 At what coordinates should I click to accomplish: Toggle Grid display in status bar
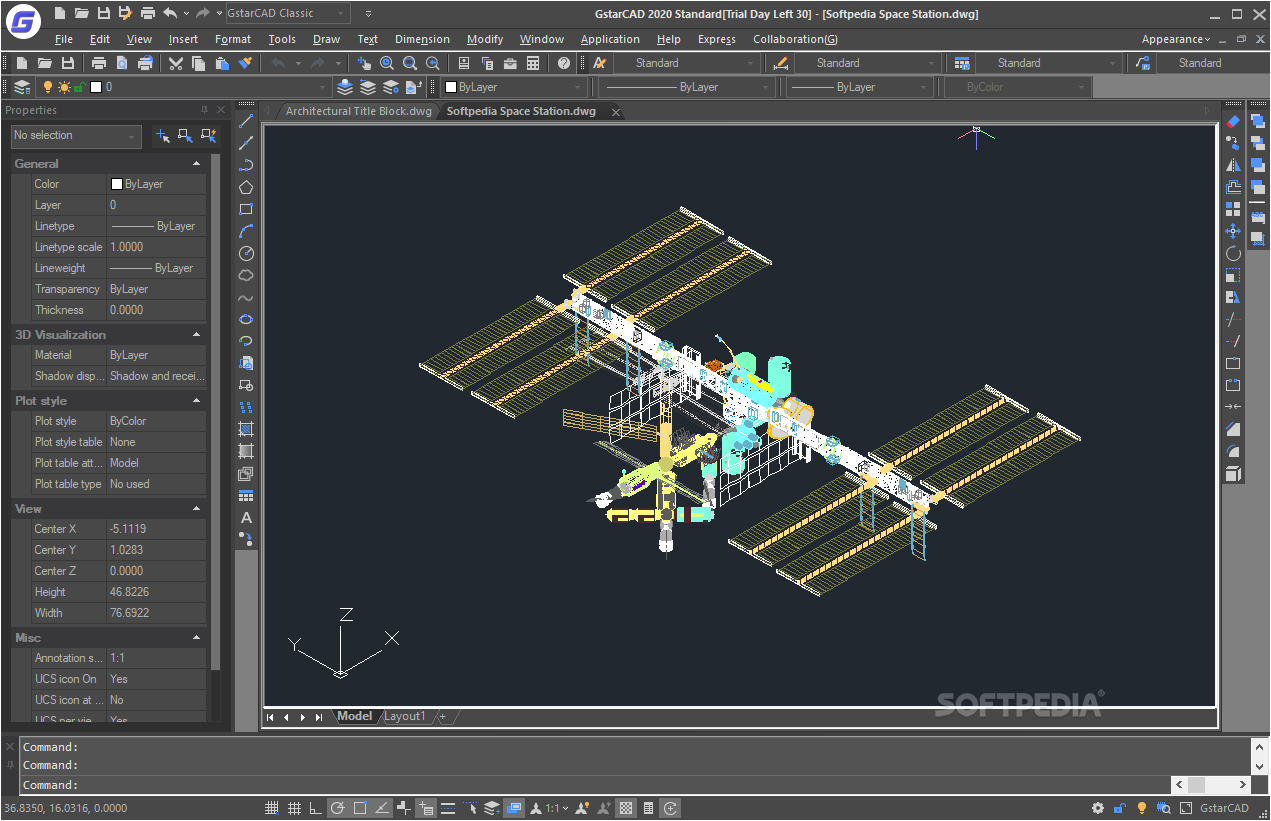294,808
